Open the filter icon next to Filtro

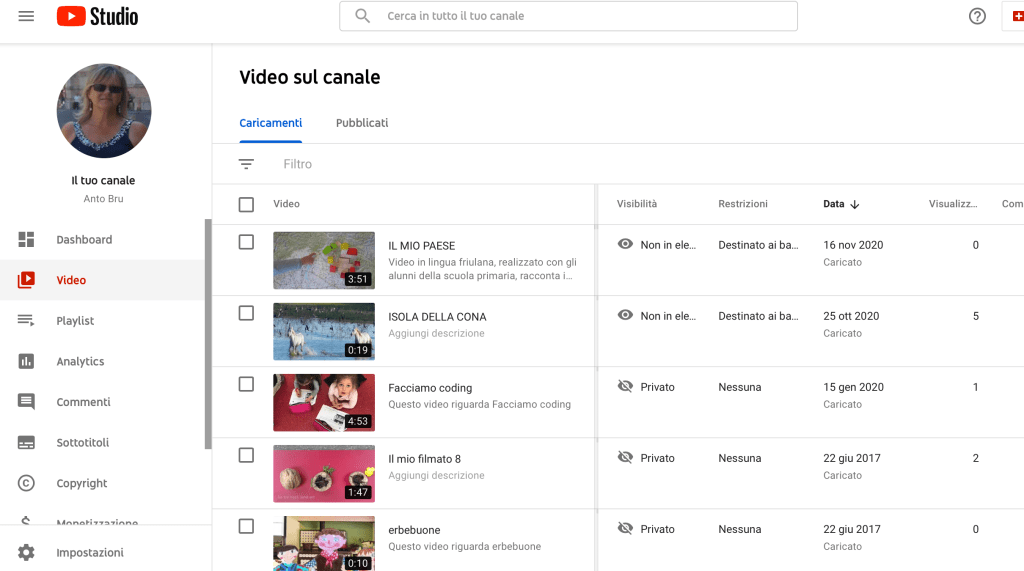[x=246, y=164]
